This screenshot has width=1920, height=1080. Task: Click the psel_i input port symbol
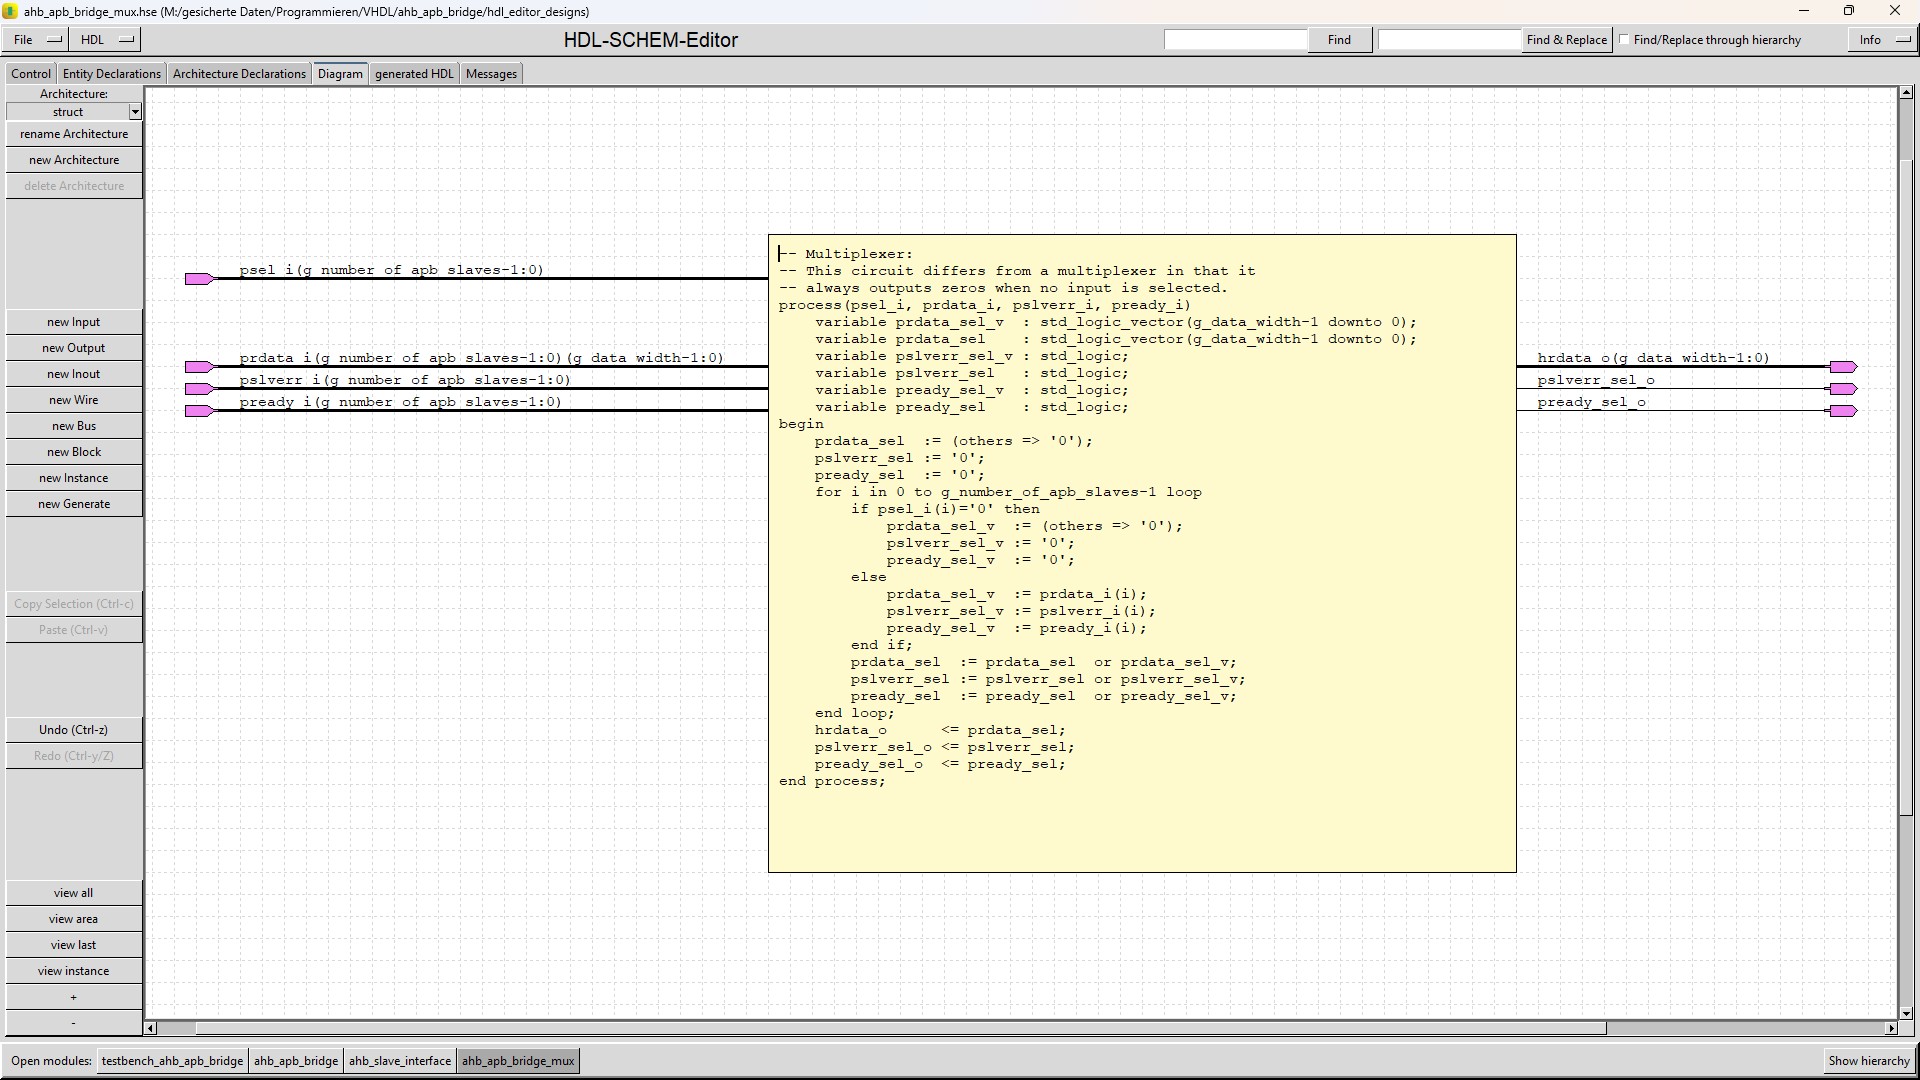click(199, 279)
